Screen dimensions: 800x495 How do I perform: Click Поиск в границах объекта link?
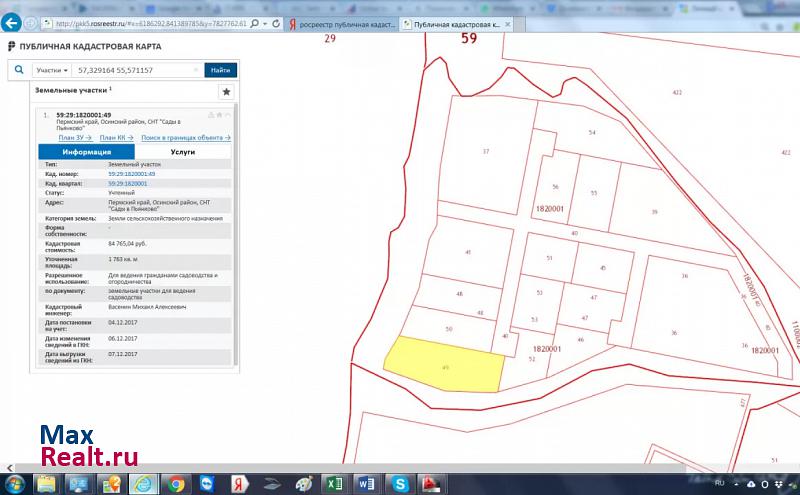(x=185, y=137)
